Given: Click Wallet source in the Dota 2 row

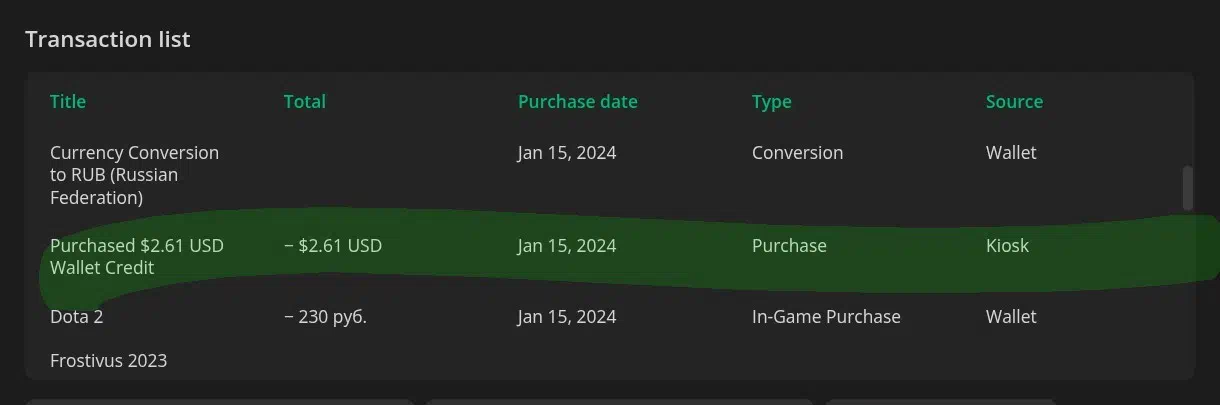Looking at the screenshot, I should click(x=1011, y=317).
